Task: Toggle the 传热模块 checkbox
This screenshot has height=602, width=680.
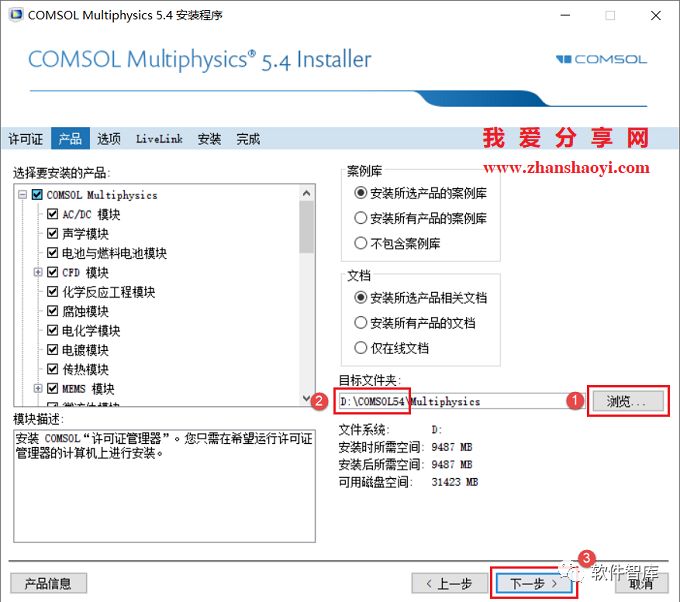Action: [52, 369]
